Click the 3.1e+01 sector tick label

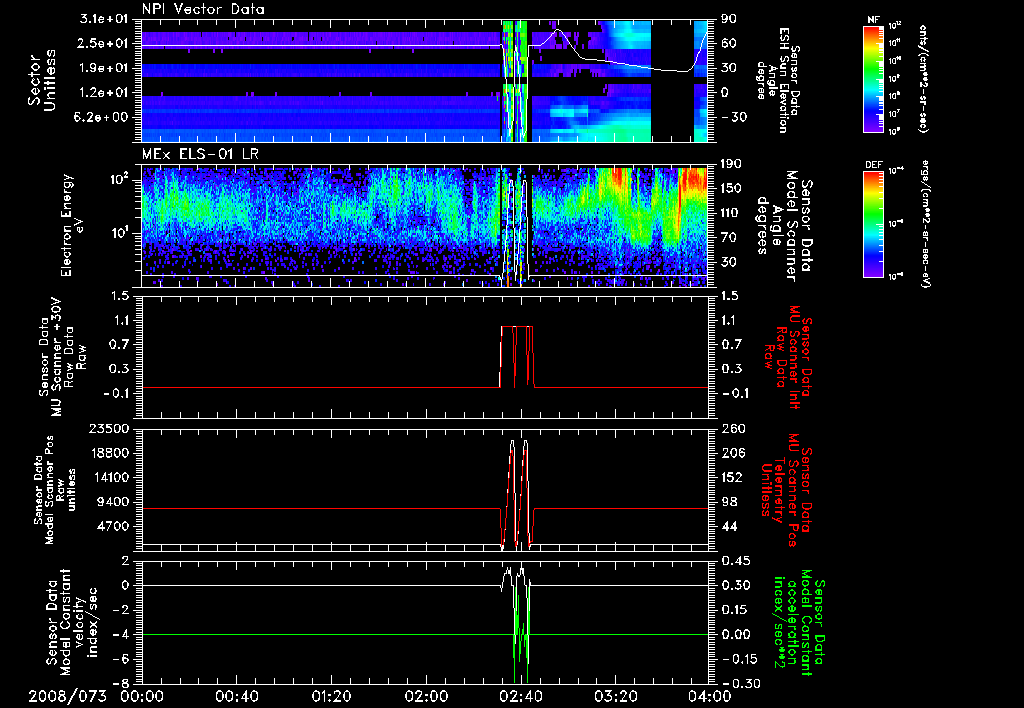(x=106, y=19)
